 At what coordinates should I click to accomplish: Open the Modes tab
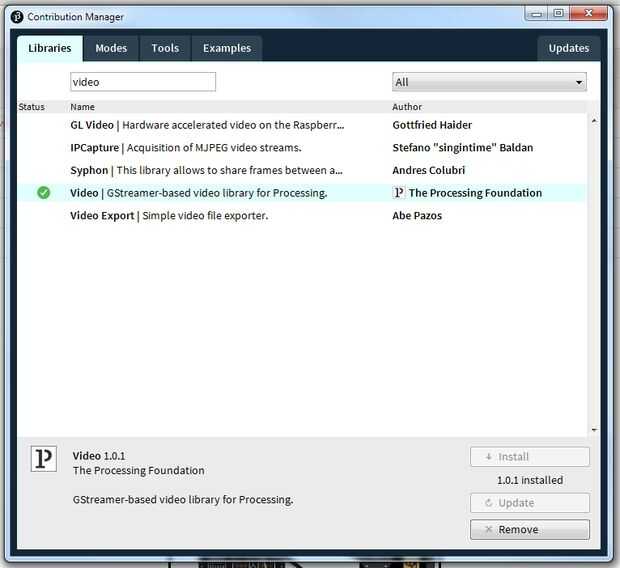pos(111,48)
